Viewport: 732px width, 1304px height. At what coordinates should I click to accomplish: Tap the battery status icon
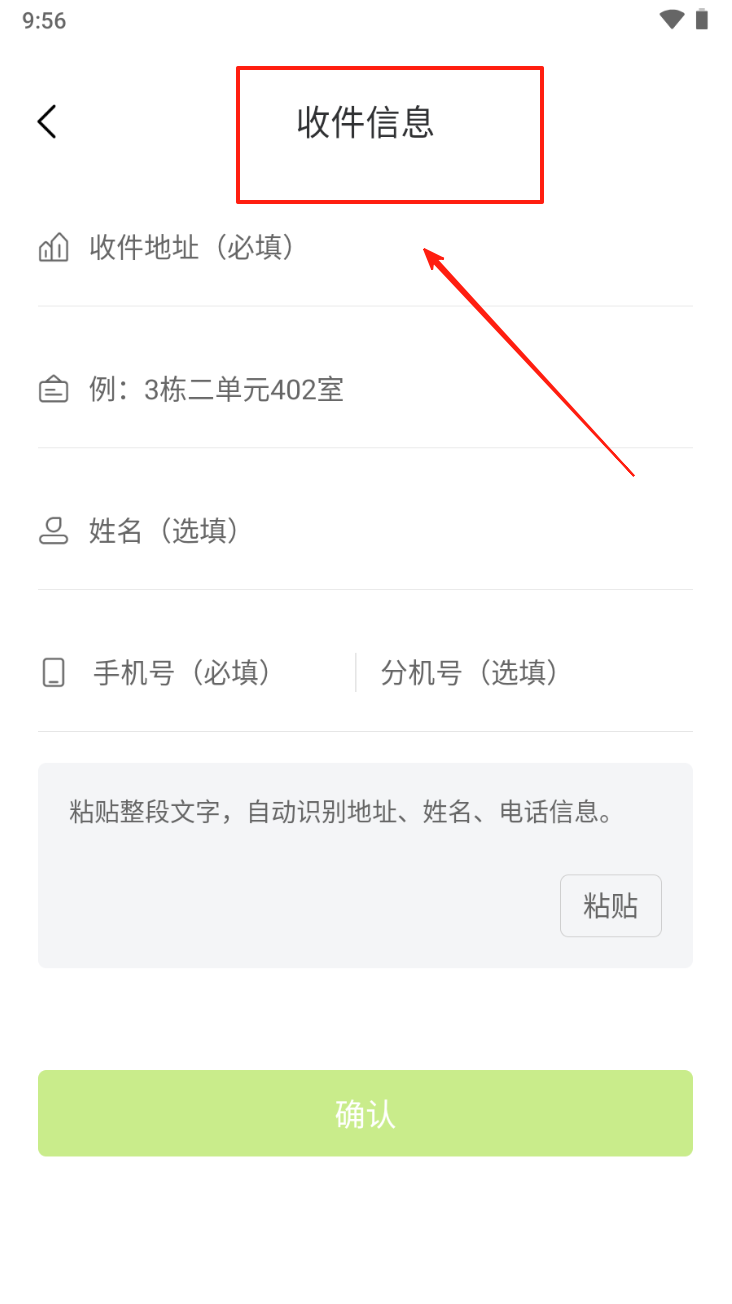702,19
